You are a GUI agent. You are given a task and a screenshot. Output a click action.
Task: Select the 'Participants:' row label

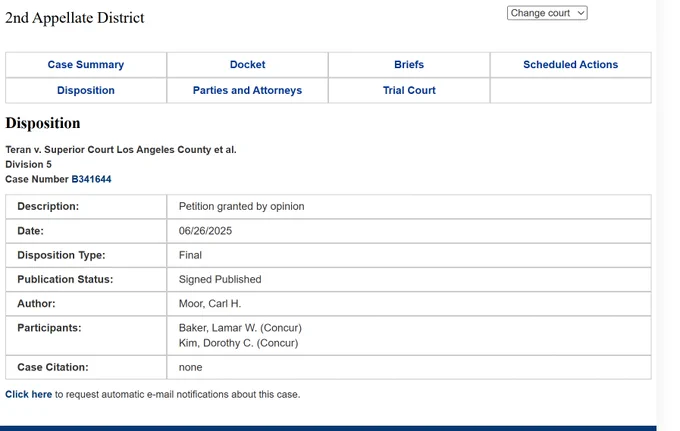pos(49,328)
